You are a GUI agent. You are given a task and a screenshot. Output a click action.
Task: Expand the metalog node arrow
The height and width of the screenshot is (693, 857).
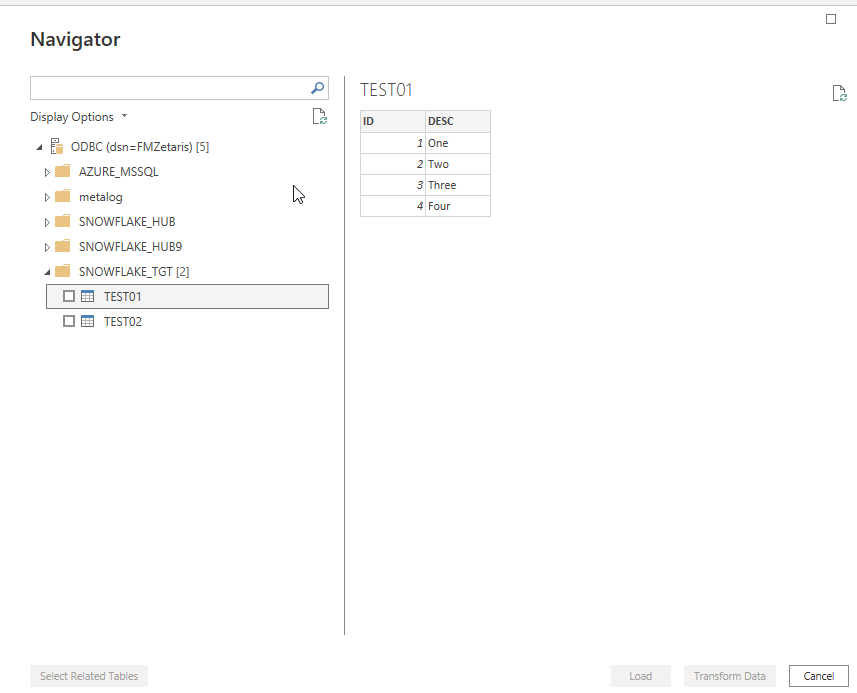47,197
